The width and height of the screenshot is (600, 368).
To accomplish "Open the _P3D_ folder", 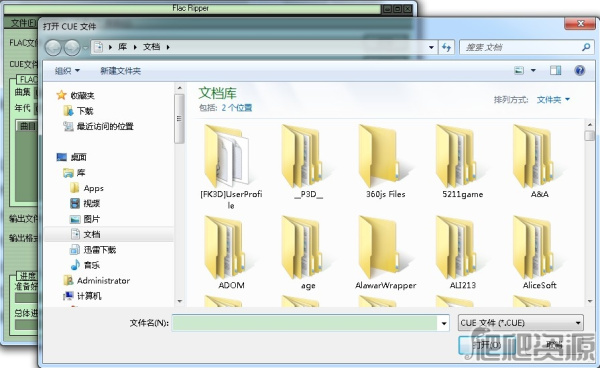I will [308, 161].
